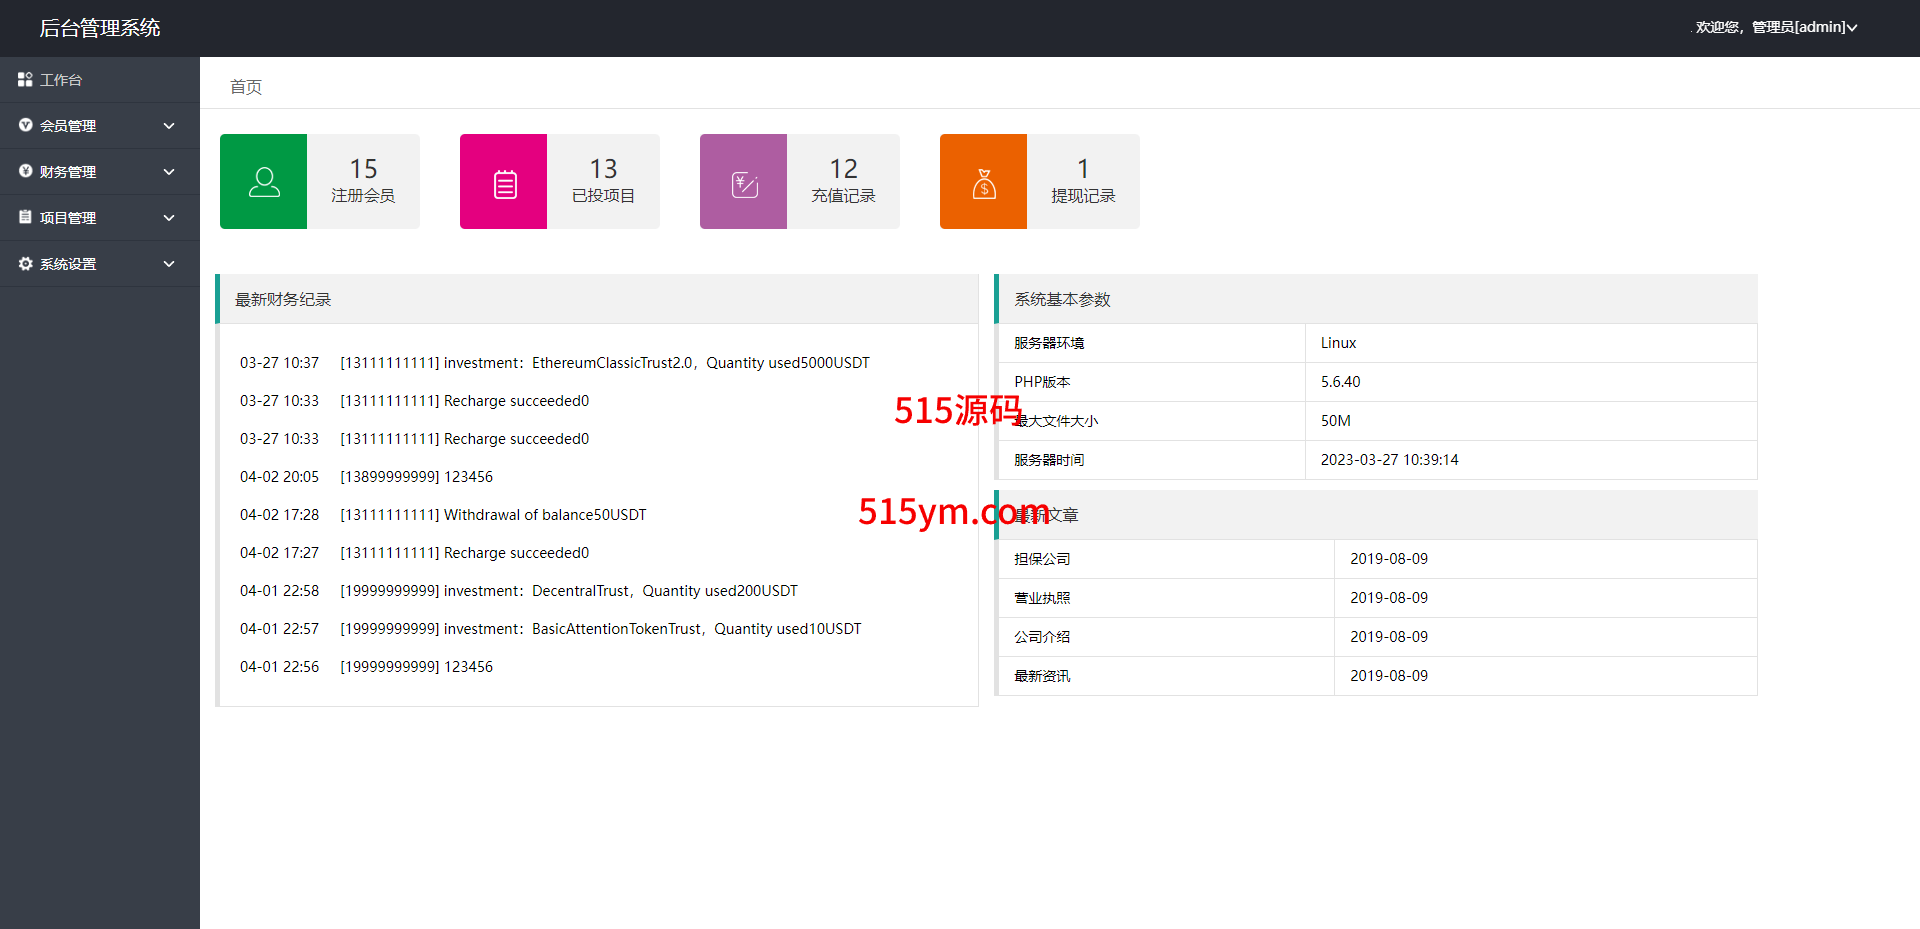Click the 工作台 dashboard grid icon

(25, 79)
